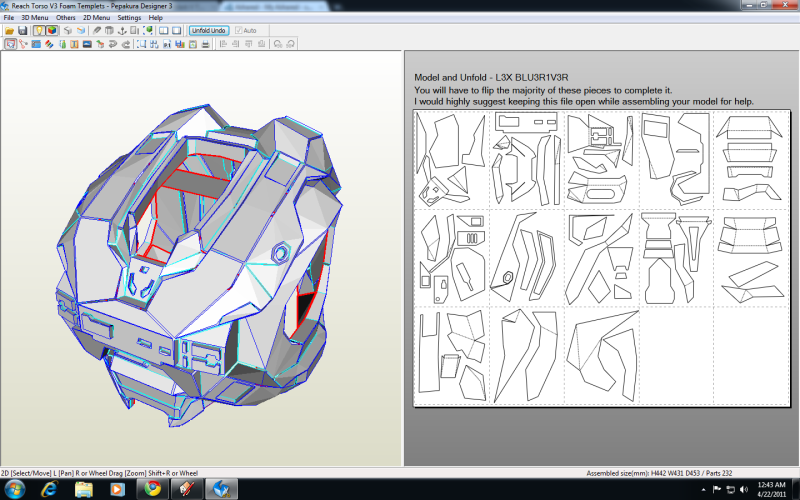Click the undo curved arrow icon
800x500 pixels.
tap(113, 44)
